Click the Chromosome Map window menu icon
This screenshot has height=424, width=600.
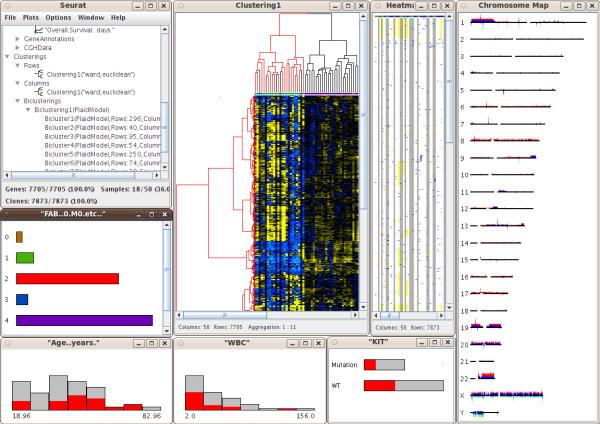click(x=464, y=6)
